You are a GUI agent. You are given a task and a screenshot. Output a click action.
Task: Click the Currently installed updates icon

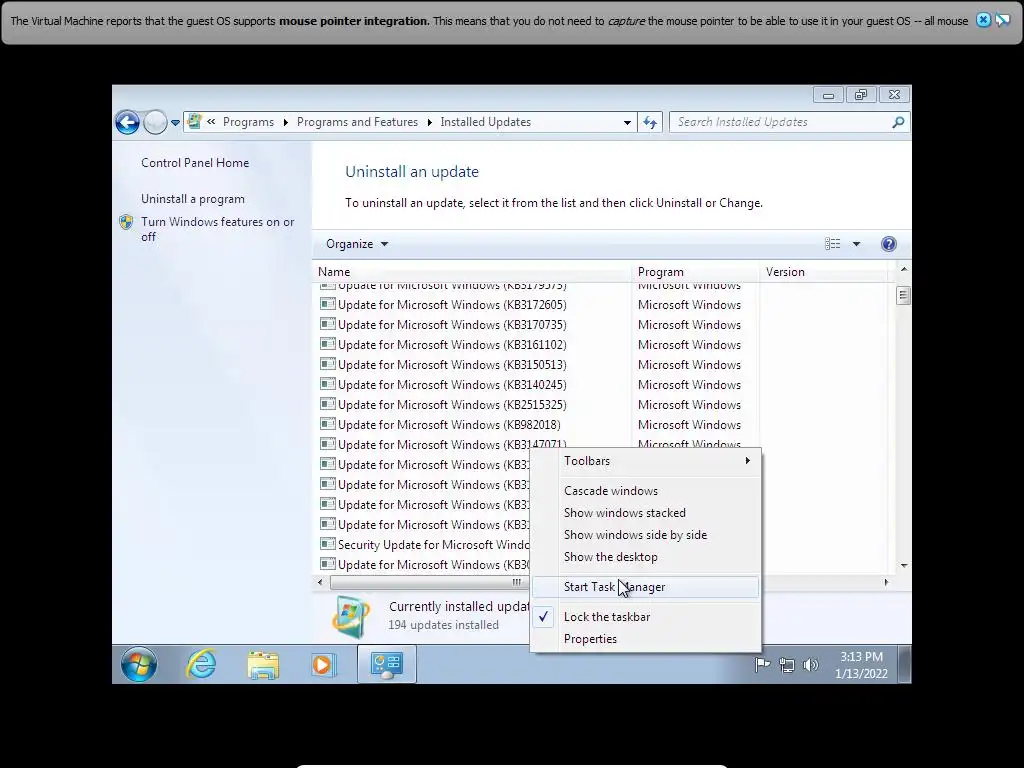point(351,616)
